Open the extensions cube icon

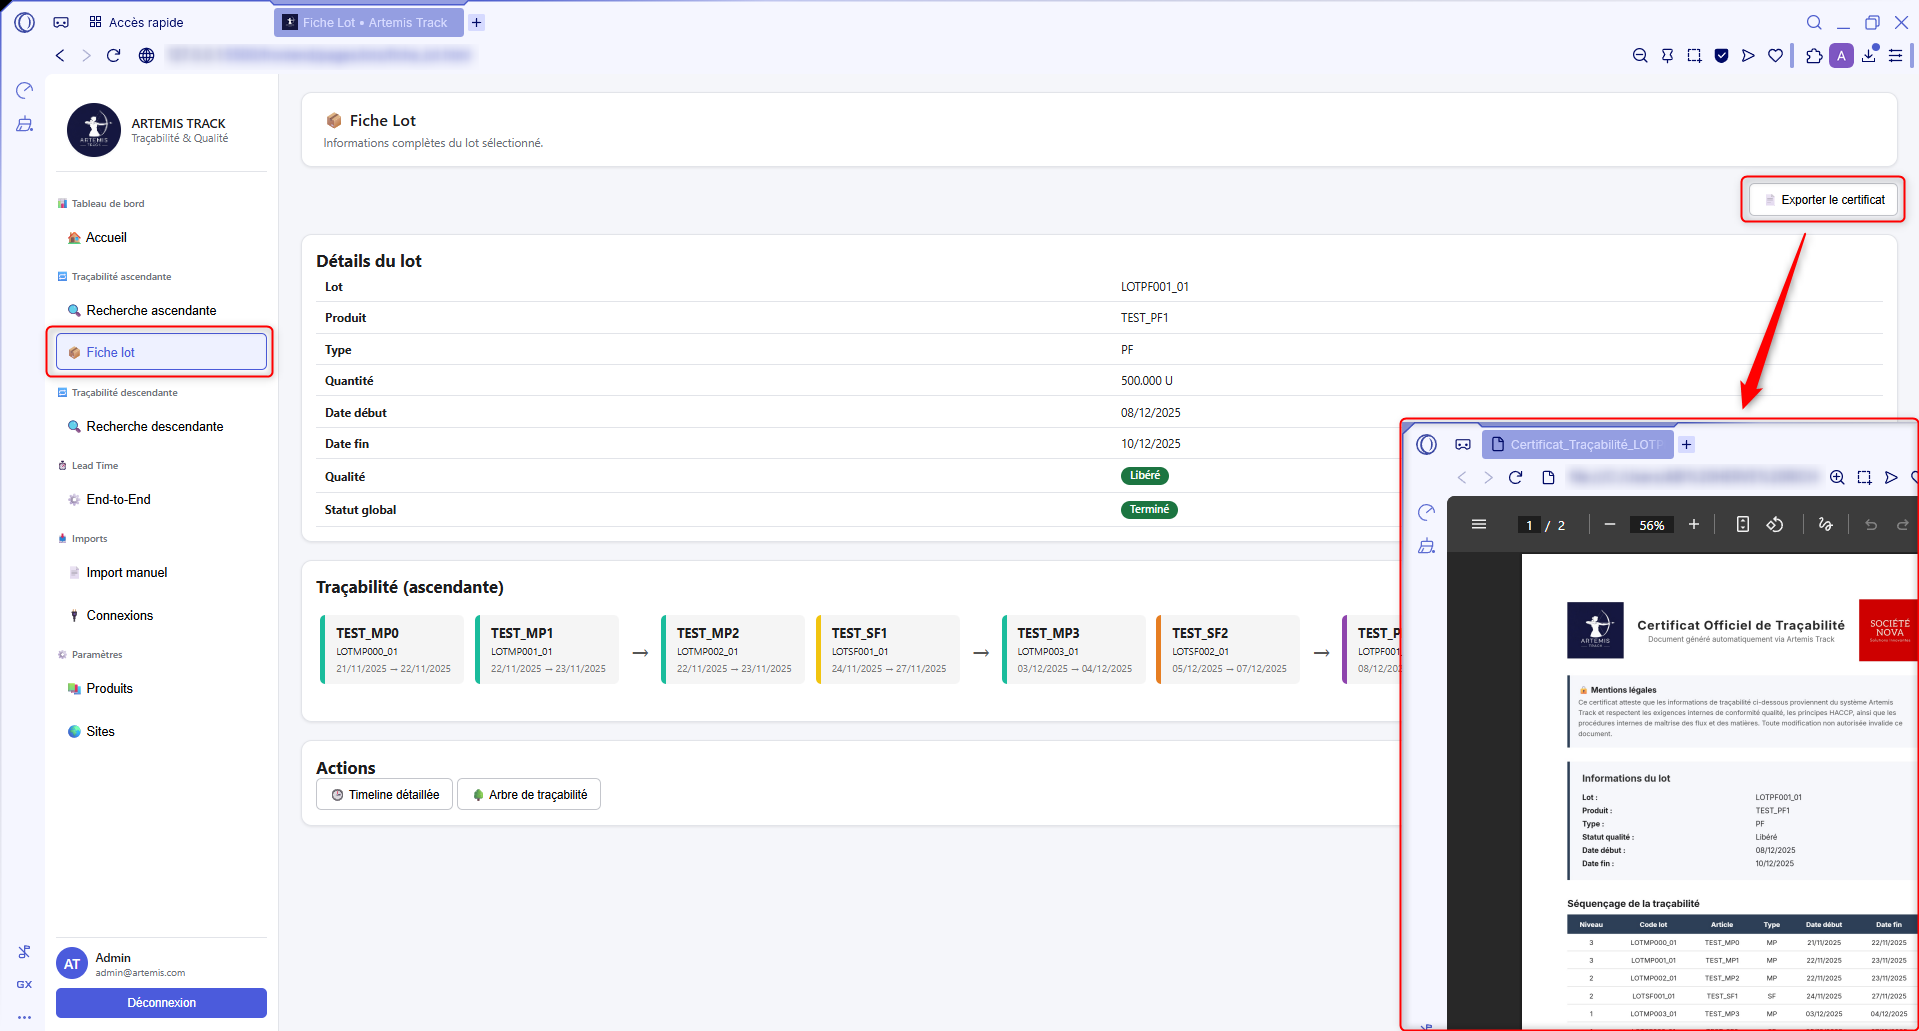click(1814, 56)
